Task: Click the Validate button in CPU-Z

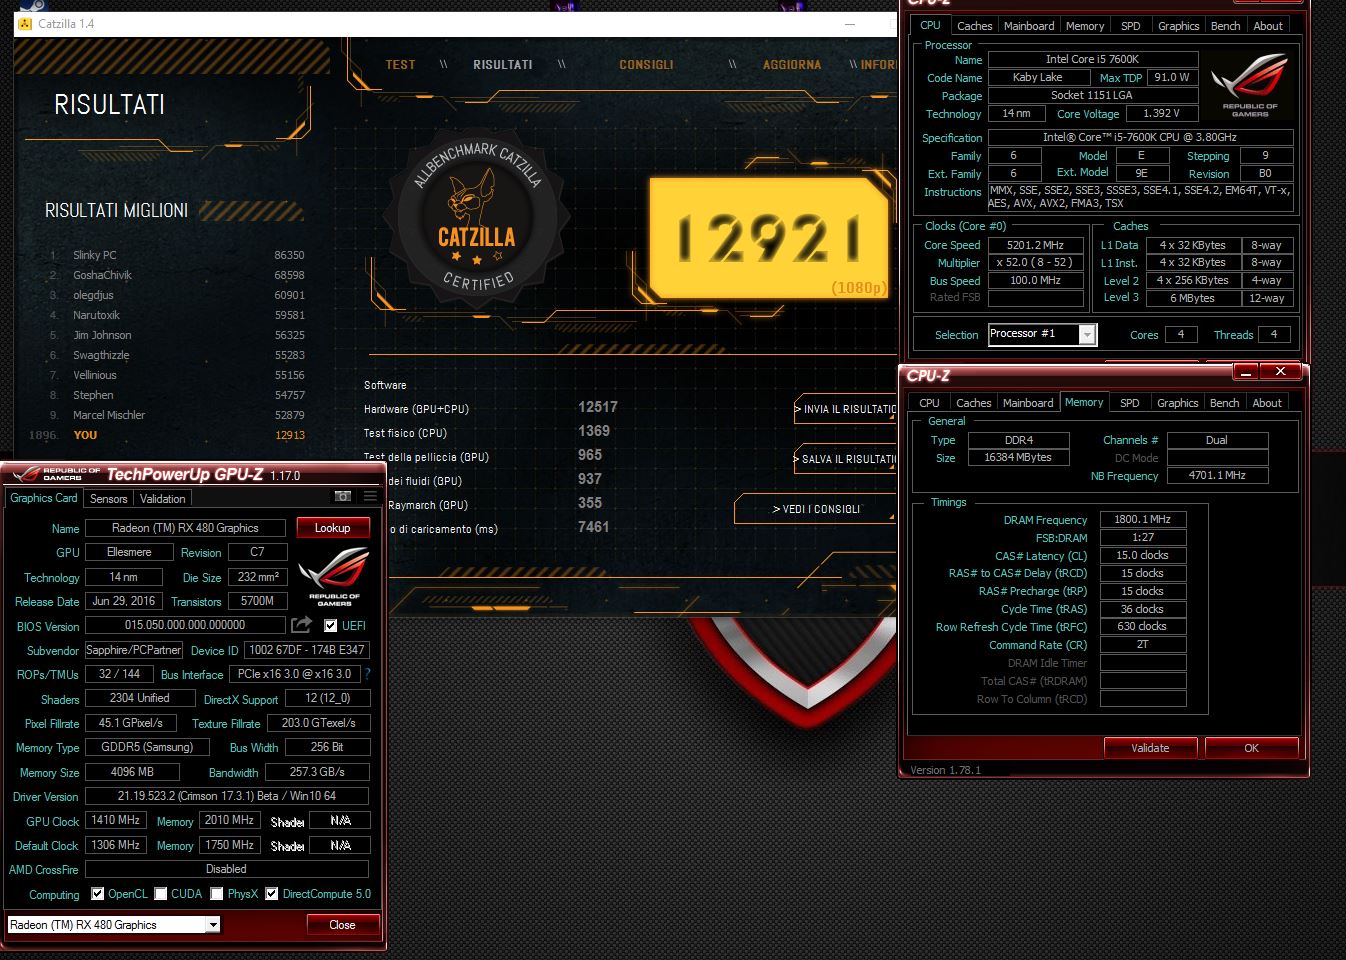Action: point(1150,748)
